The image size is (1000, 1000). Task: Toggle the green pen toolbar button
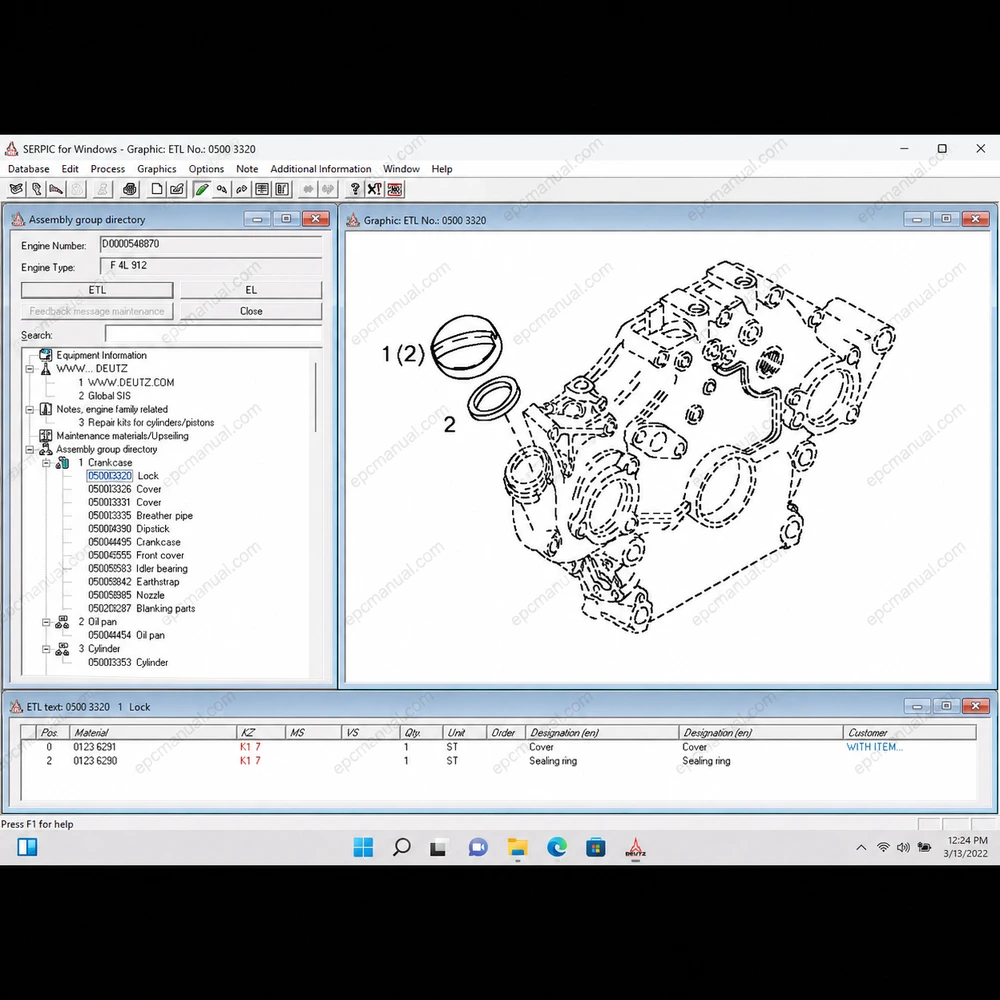pos(202,189)
